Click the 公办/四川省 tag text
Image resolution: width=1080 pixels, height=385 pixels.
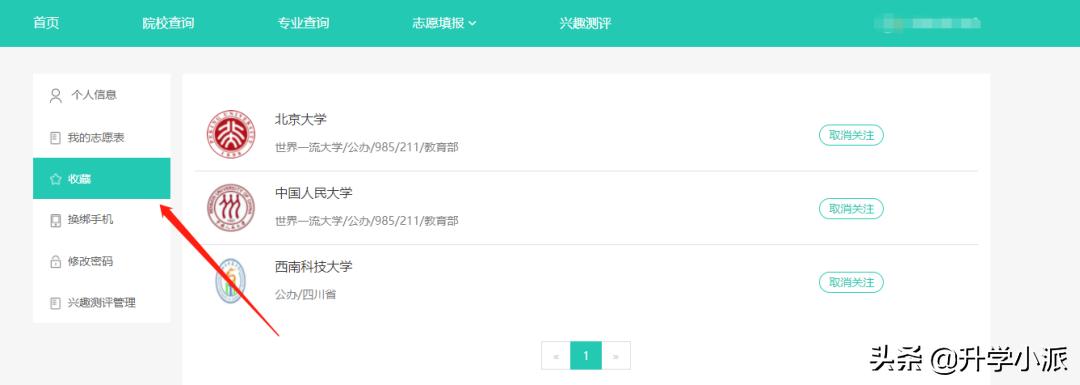coord(306,295)
